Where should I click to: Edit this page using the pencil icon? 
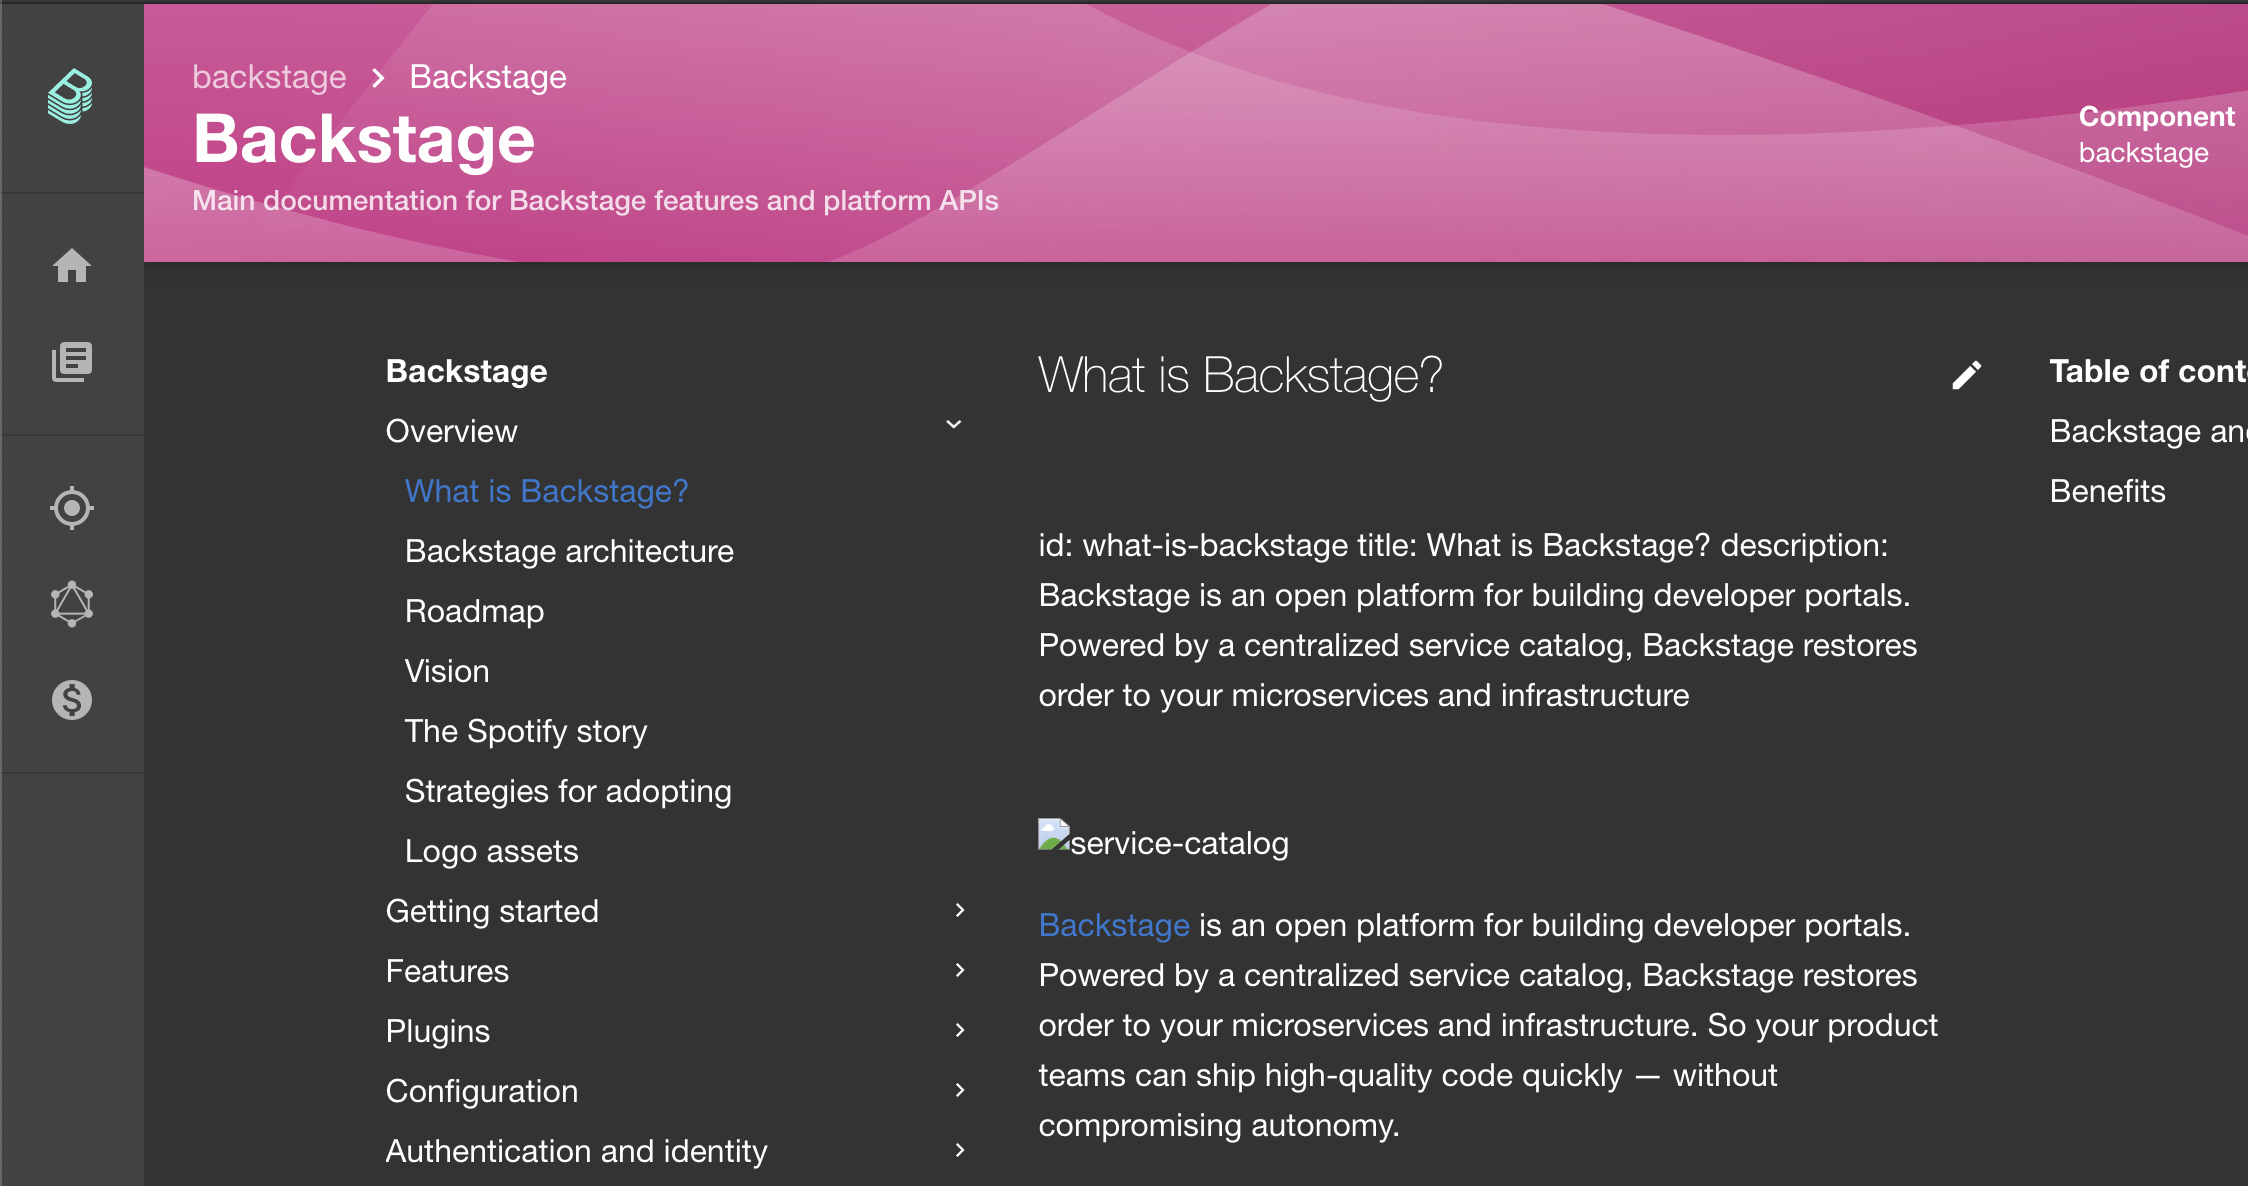point(1967,374)
